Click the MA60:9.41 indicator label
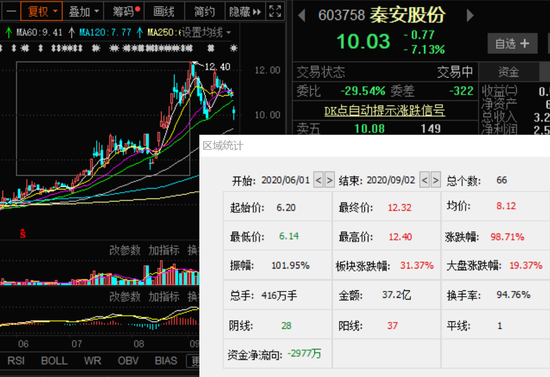 39,33
